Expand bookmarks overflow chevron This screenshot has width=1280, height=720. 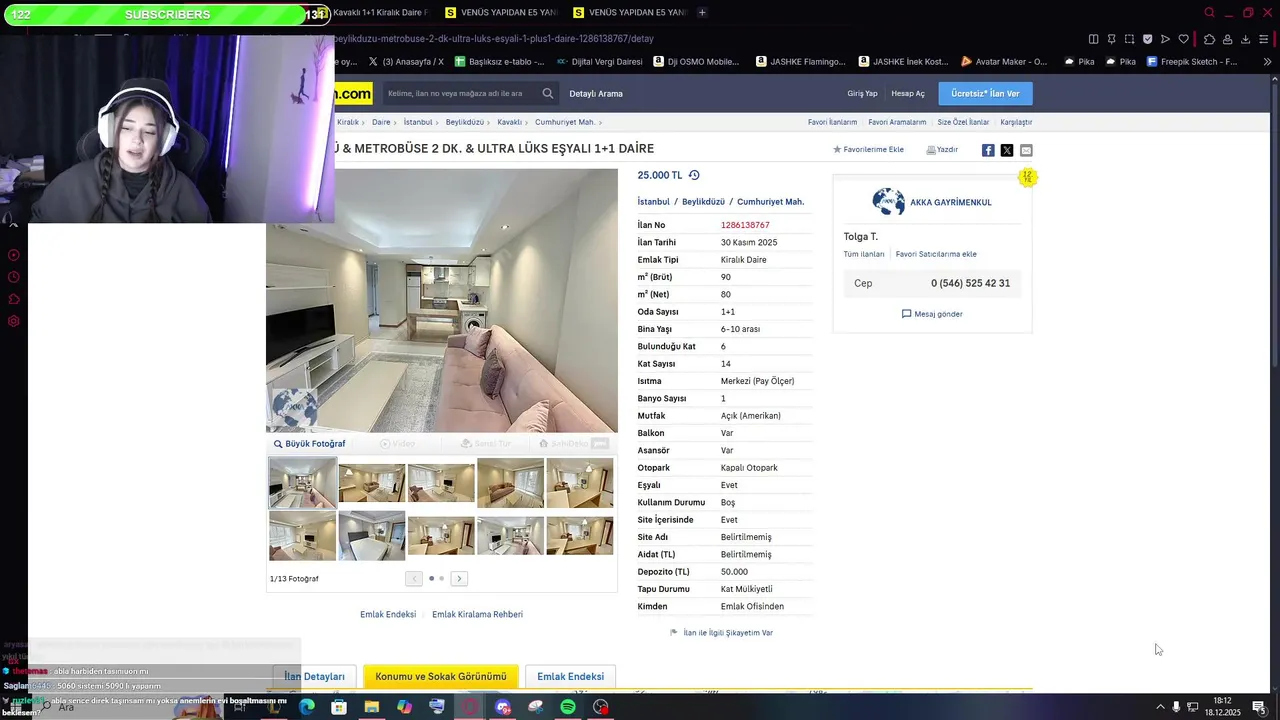click(x=1268, y=61)
